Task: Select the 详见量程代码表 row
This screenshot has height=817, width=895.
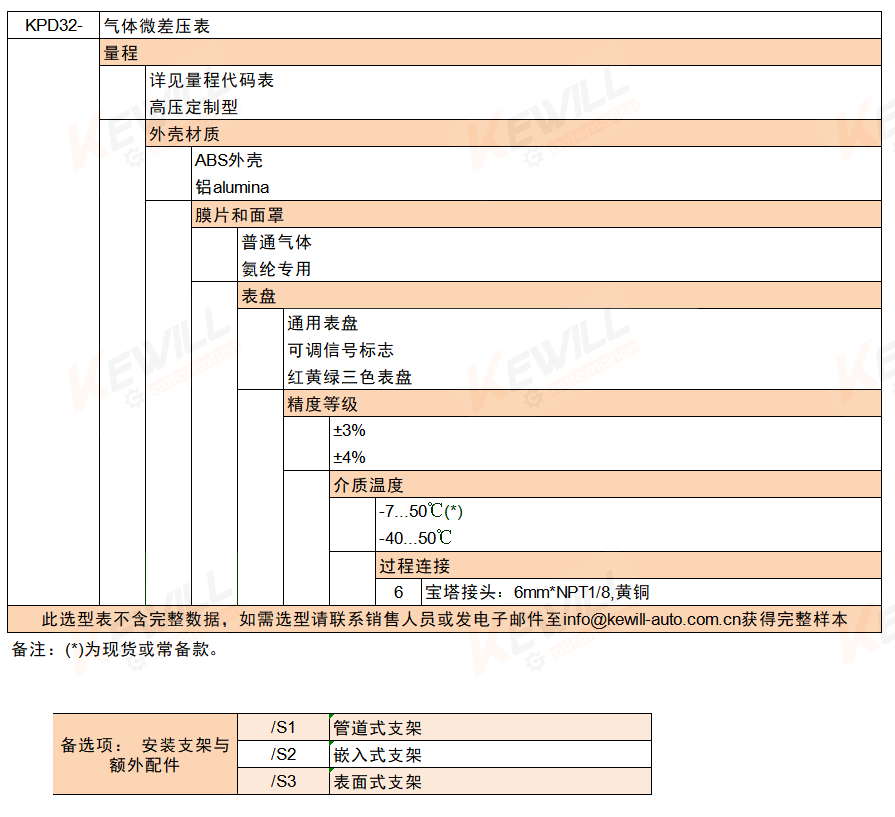Action: tap(514, 80)
